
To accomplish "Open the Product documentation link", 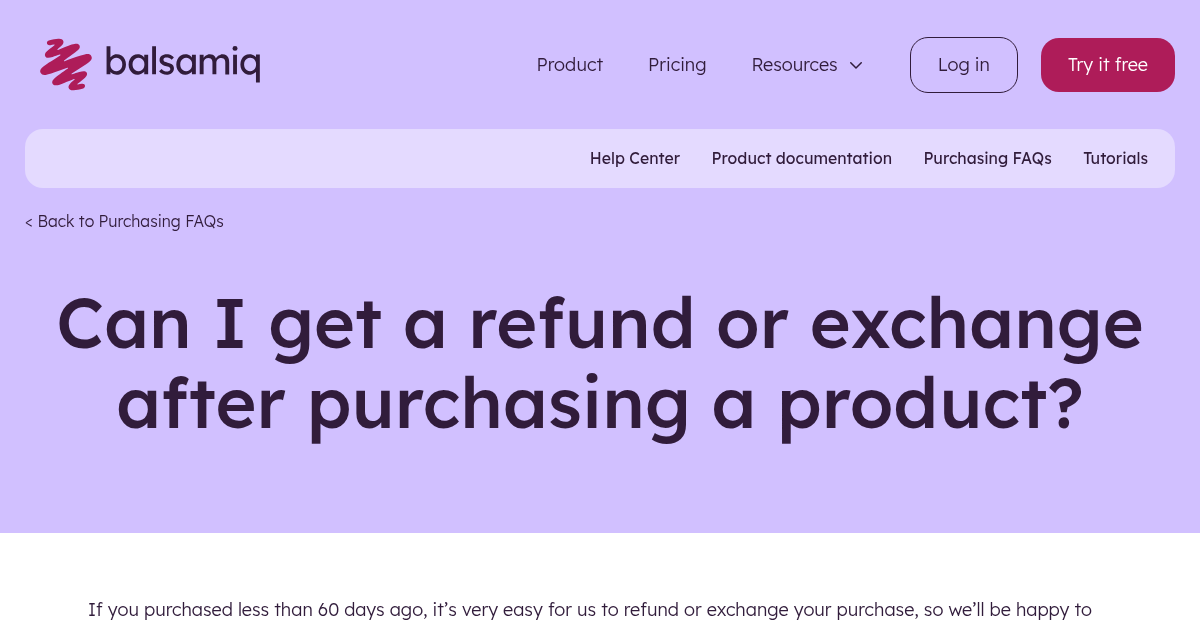I will tap(802, 158).
